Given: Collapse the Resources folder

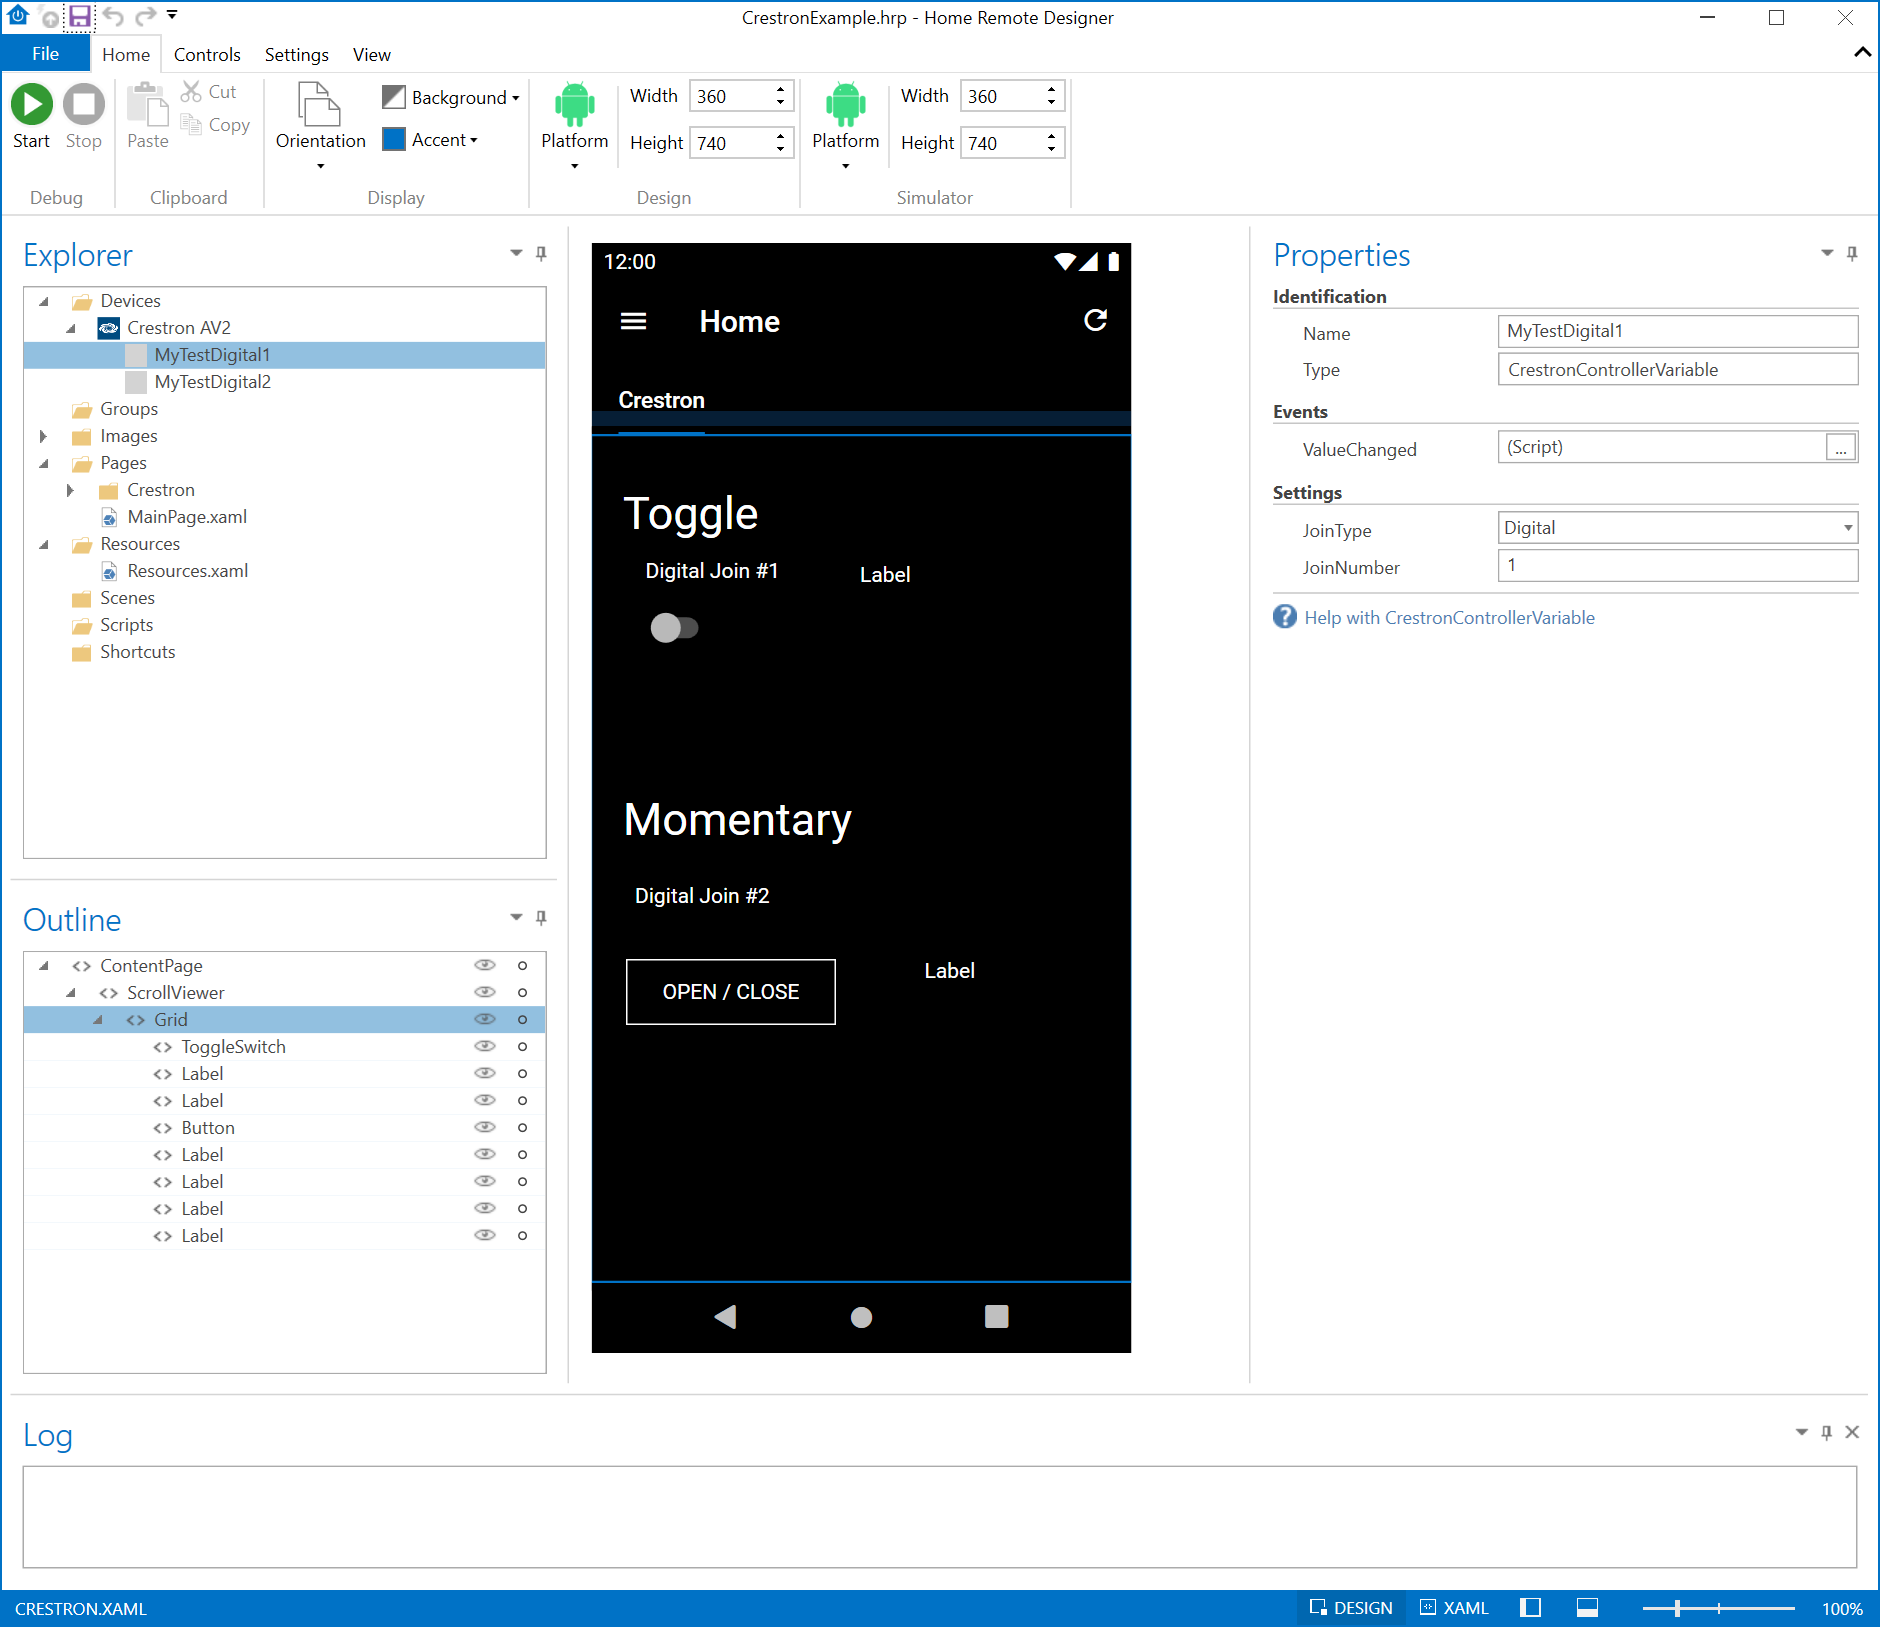Looking at the screenshot, I should pyautogui.click(x=44, y=544).
